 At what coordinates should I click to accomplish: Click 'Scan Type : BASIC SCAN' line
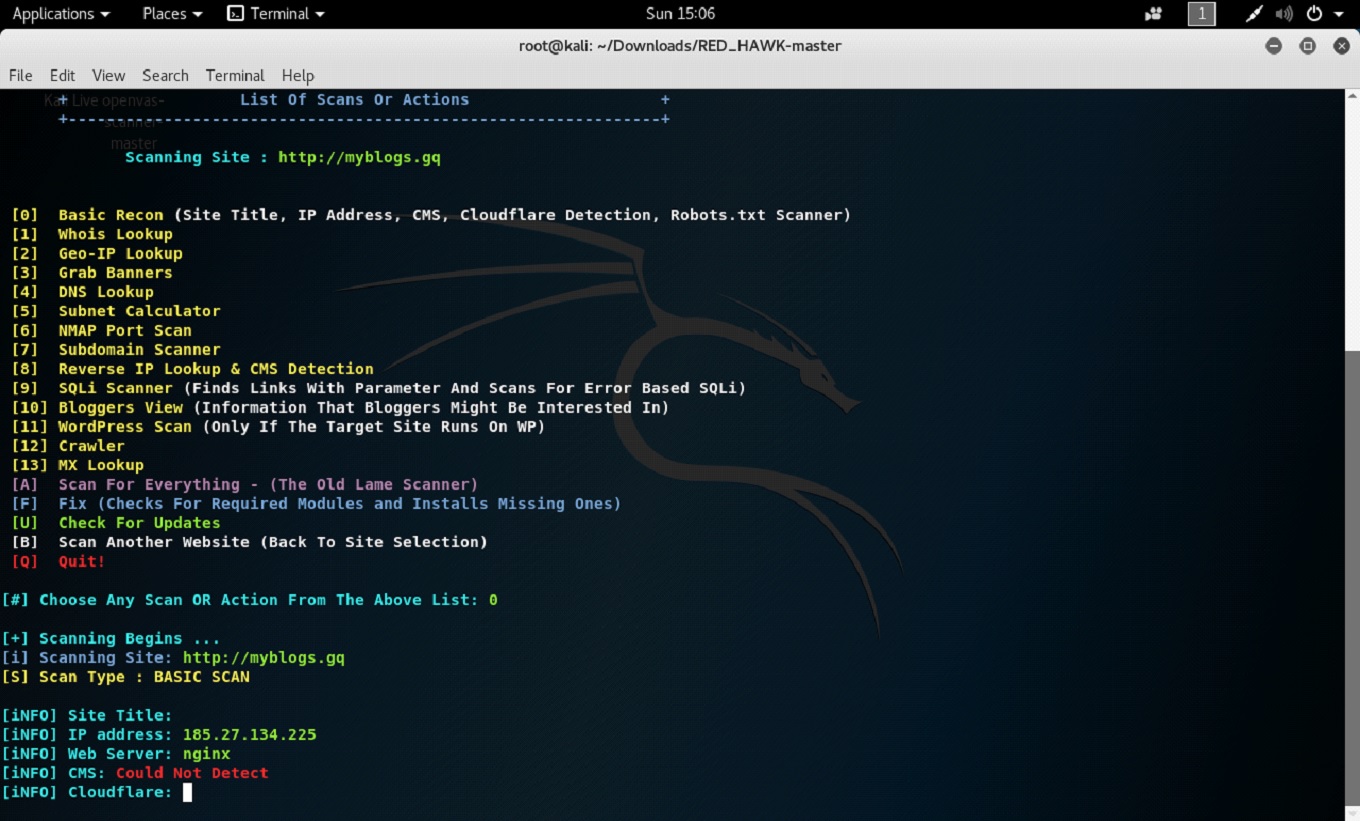click(x=126, y=677)
